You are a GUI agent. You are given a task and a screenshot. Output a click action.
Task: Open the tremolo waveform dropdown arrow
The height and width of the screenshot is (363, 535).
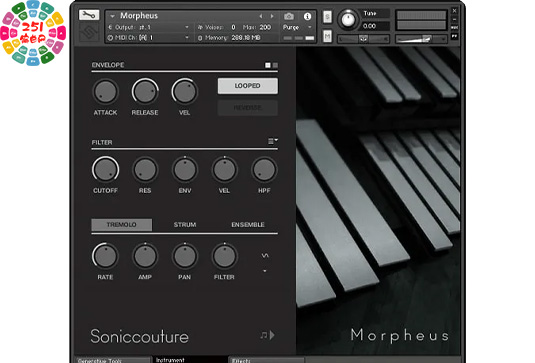265,271
